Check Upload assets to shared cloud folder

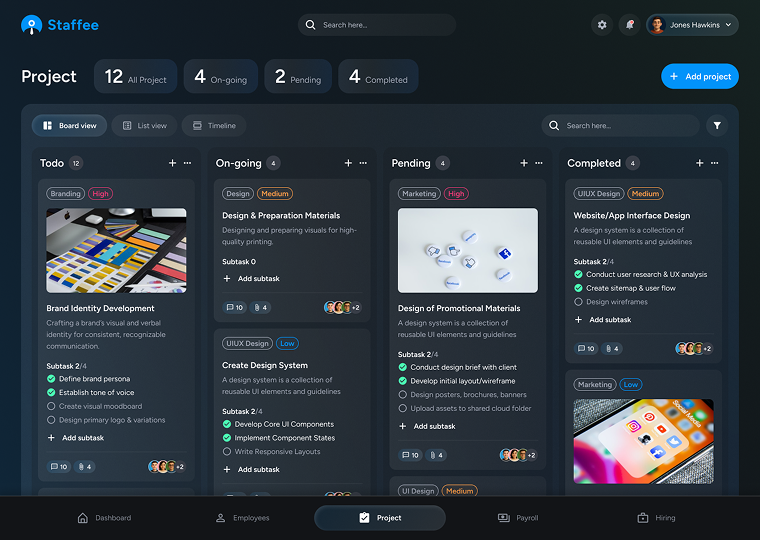click(x=402, y=408)
